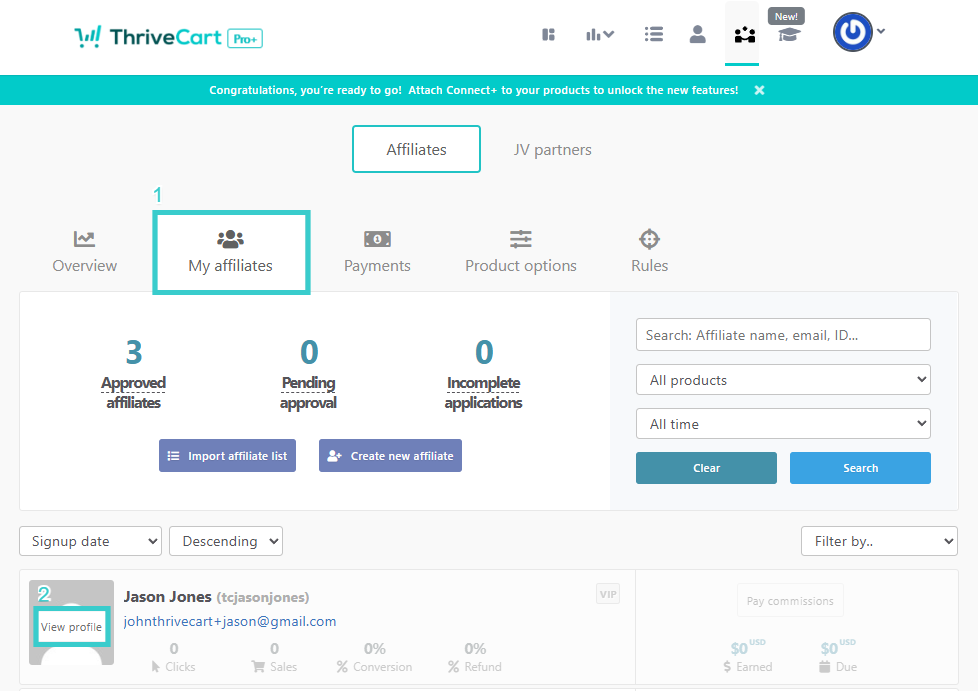Screen dimensions: 978x691
Task: Select the affiliates icon in top navigation
Action: pos(743,35)
